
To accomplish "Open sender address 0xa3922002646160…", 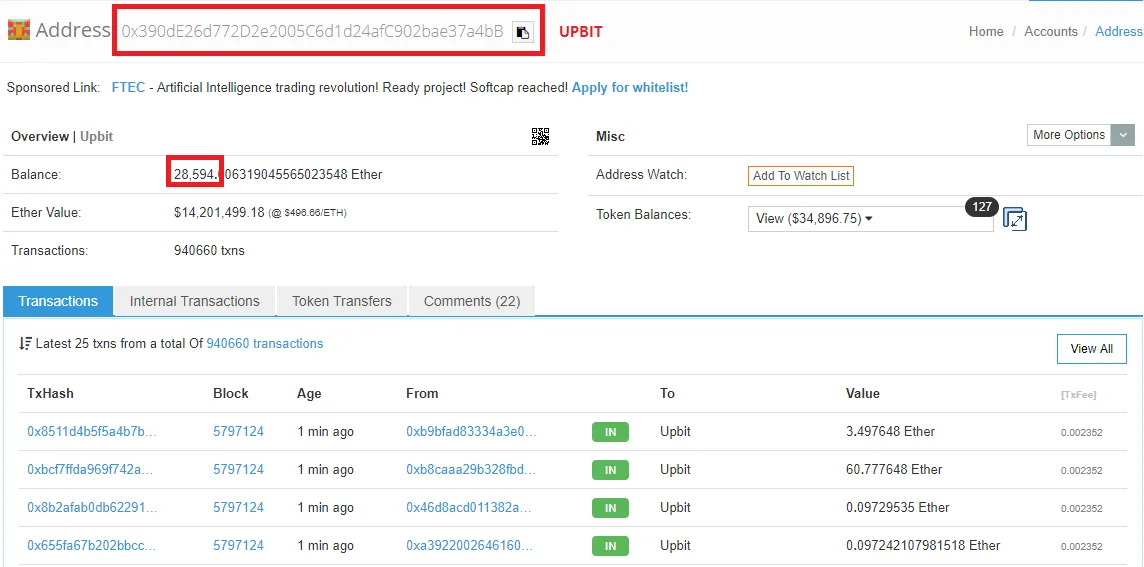I will point(470,545).
